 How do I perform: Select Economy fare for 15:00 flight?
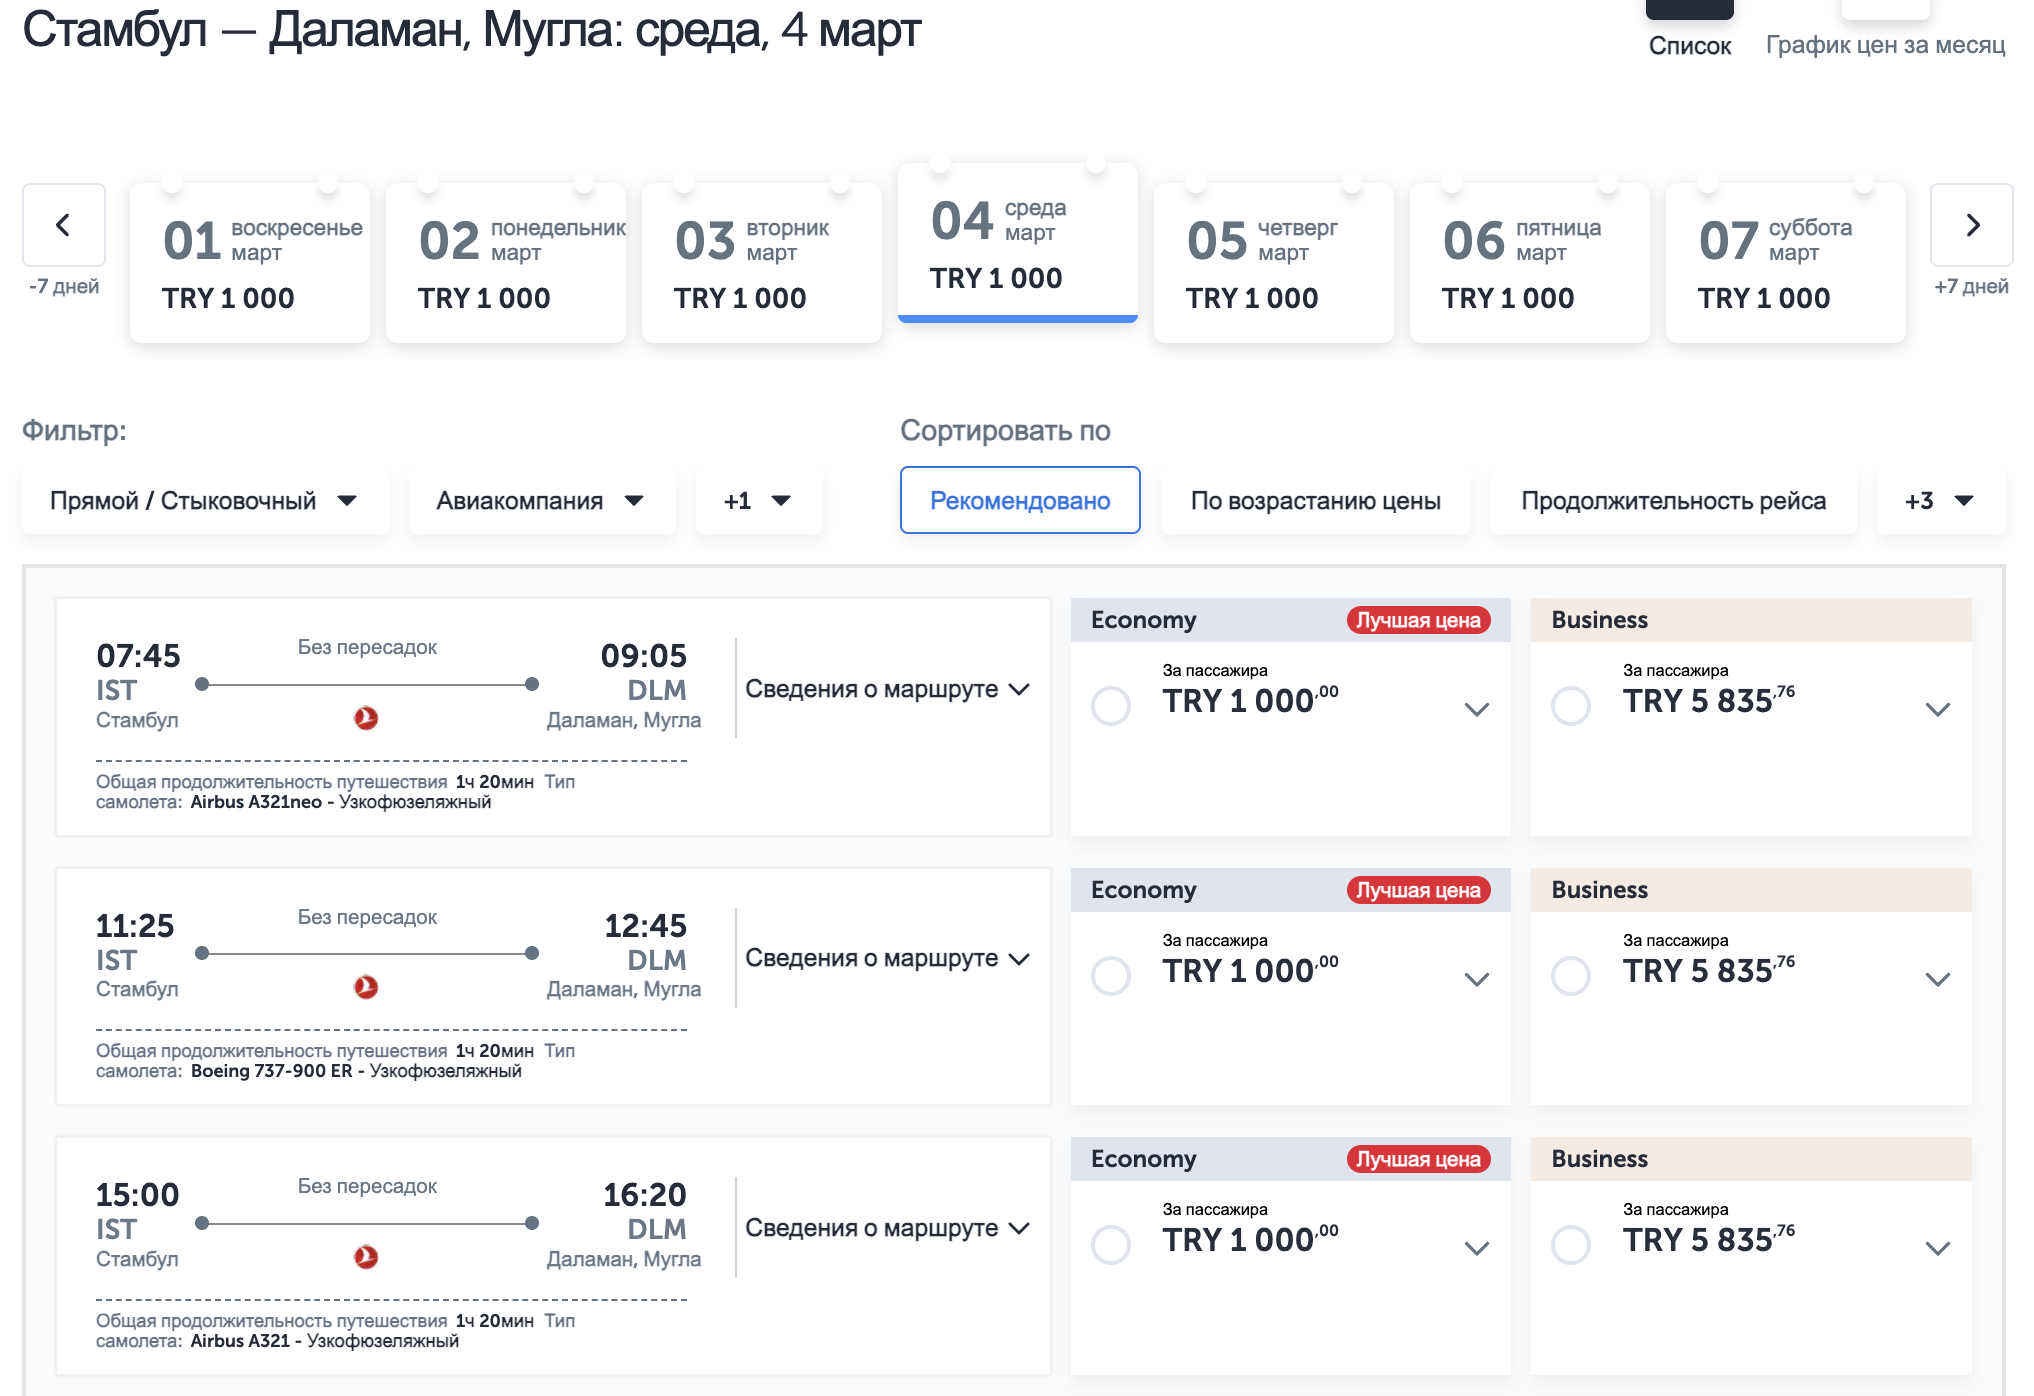[1110, 1244]
